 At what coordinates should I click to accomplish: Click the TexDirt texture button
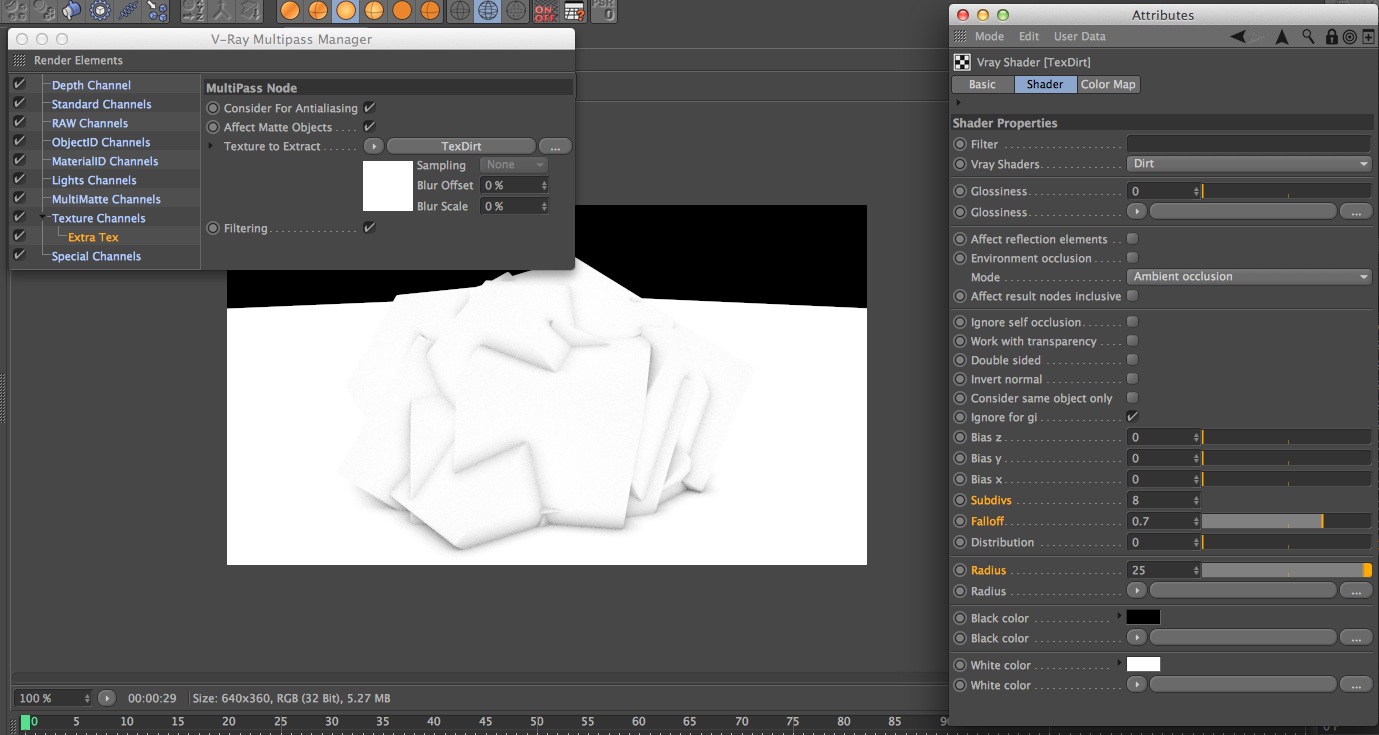(x=461, y=147)
